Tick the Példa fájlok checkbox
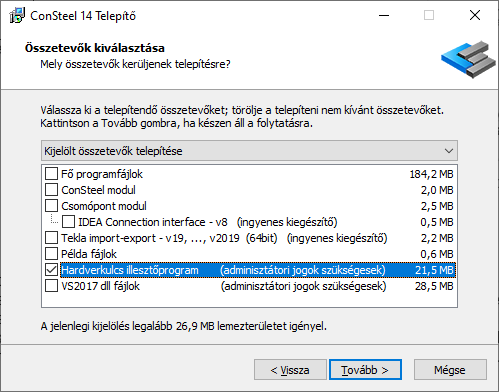Viewport: 499px width, 392px height. pos(51,254)
